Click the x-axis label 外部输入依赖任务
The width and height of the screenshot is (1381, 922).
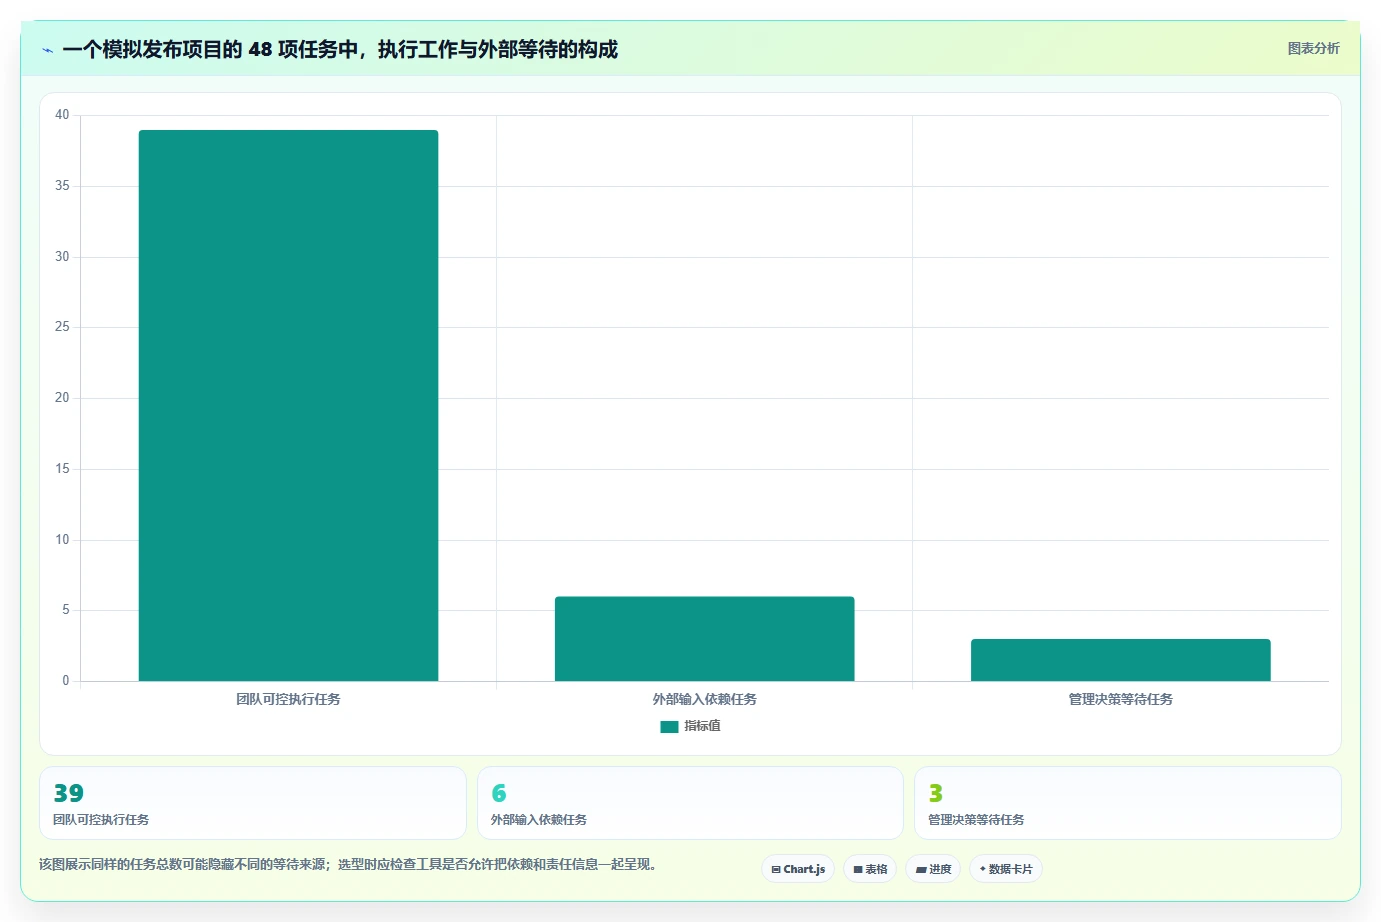tap(704, 699)
